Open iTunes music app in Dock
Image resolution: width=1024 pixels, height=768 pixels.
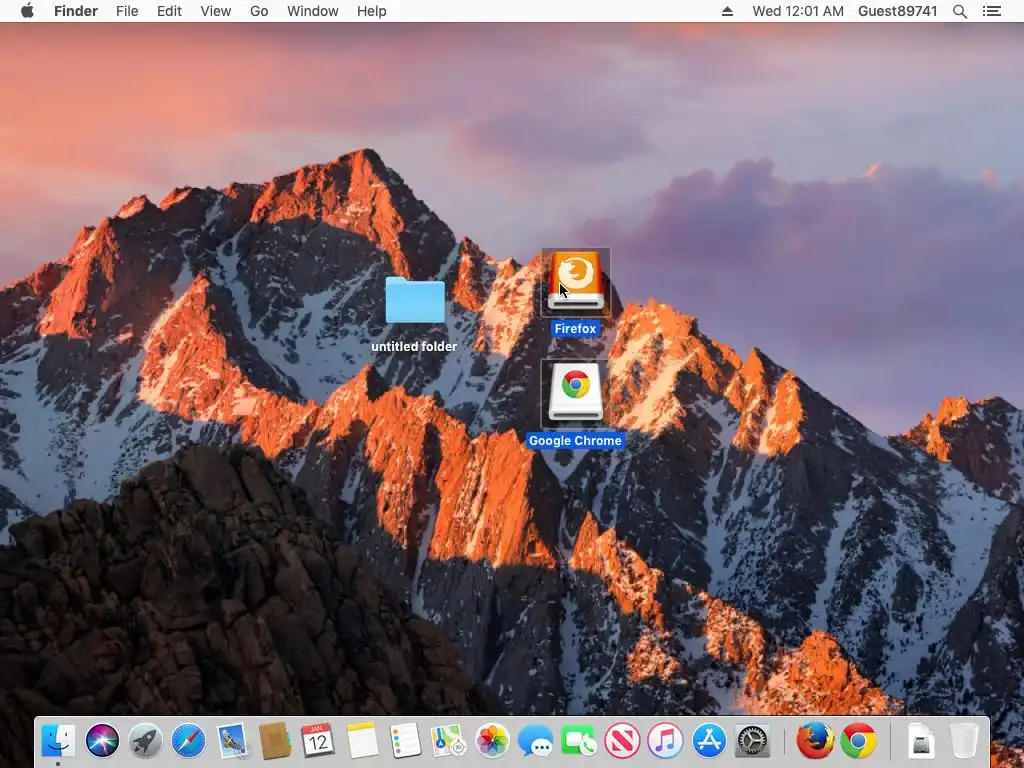pos(665,741)
